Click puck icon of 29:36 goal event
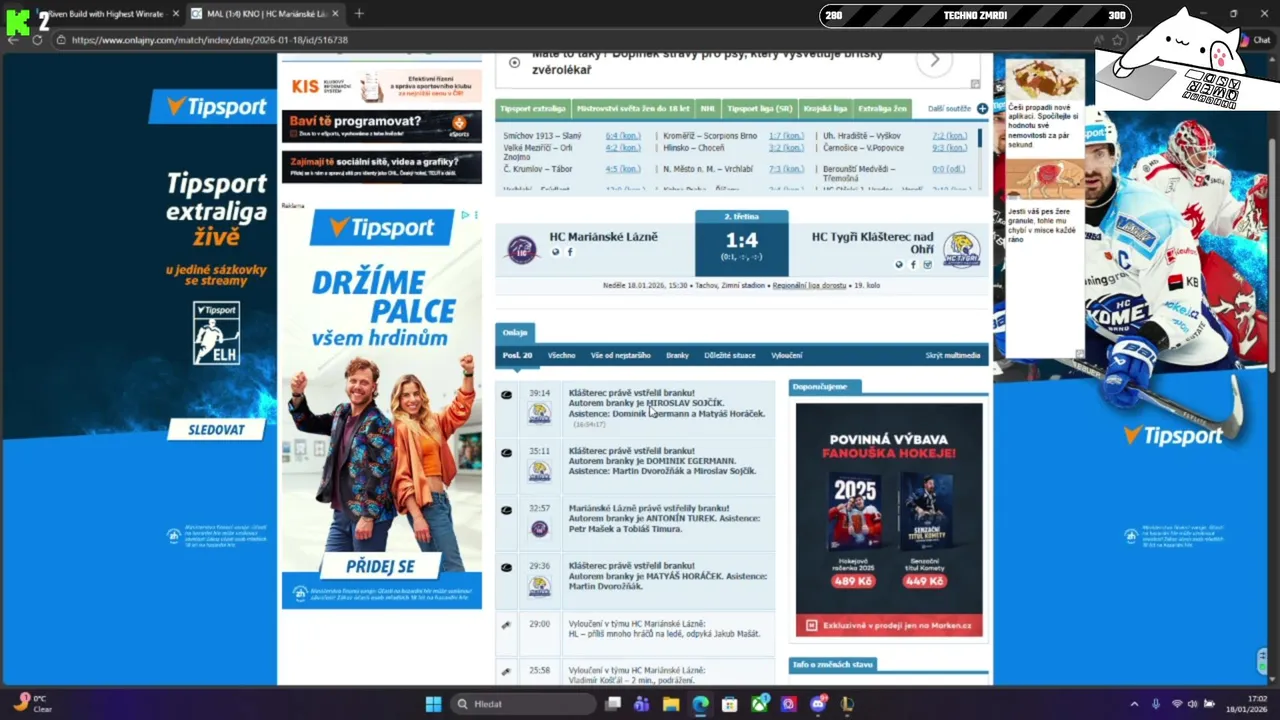Screen dimensions: 1280x720 pyautogui.click(x=507, y=567)
